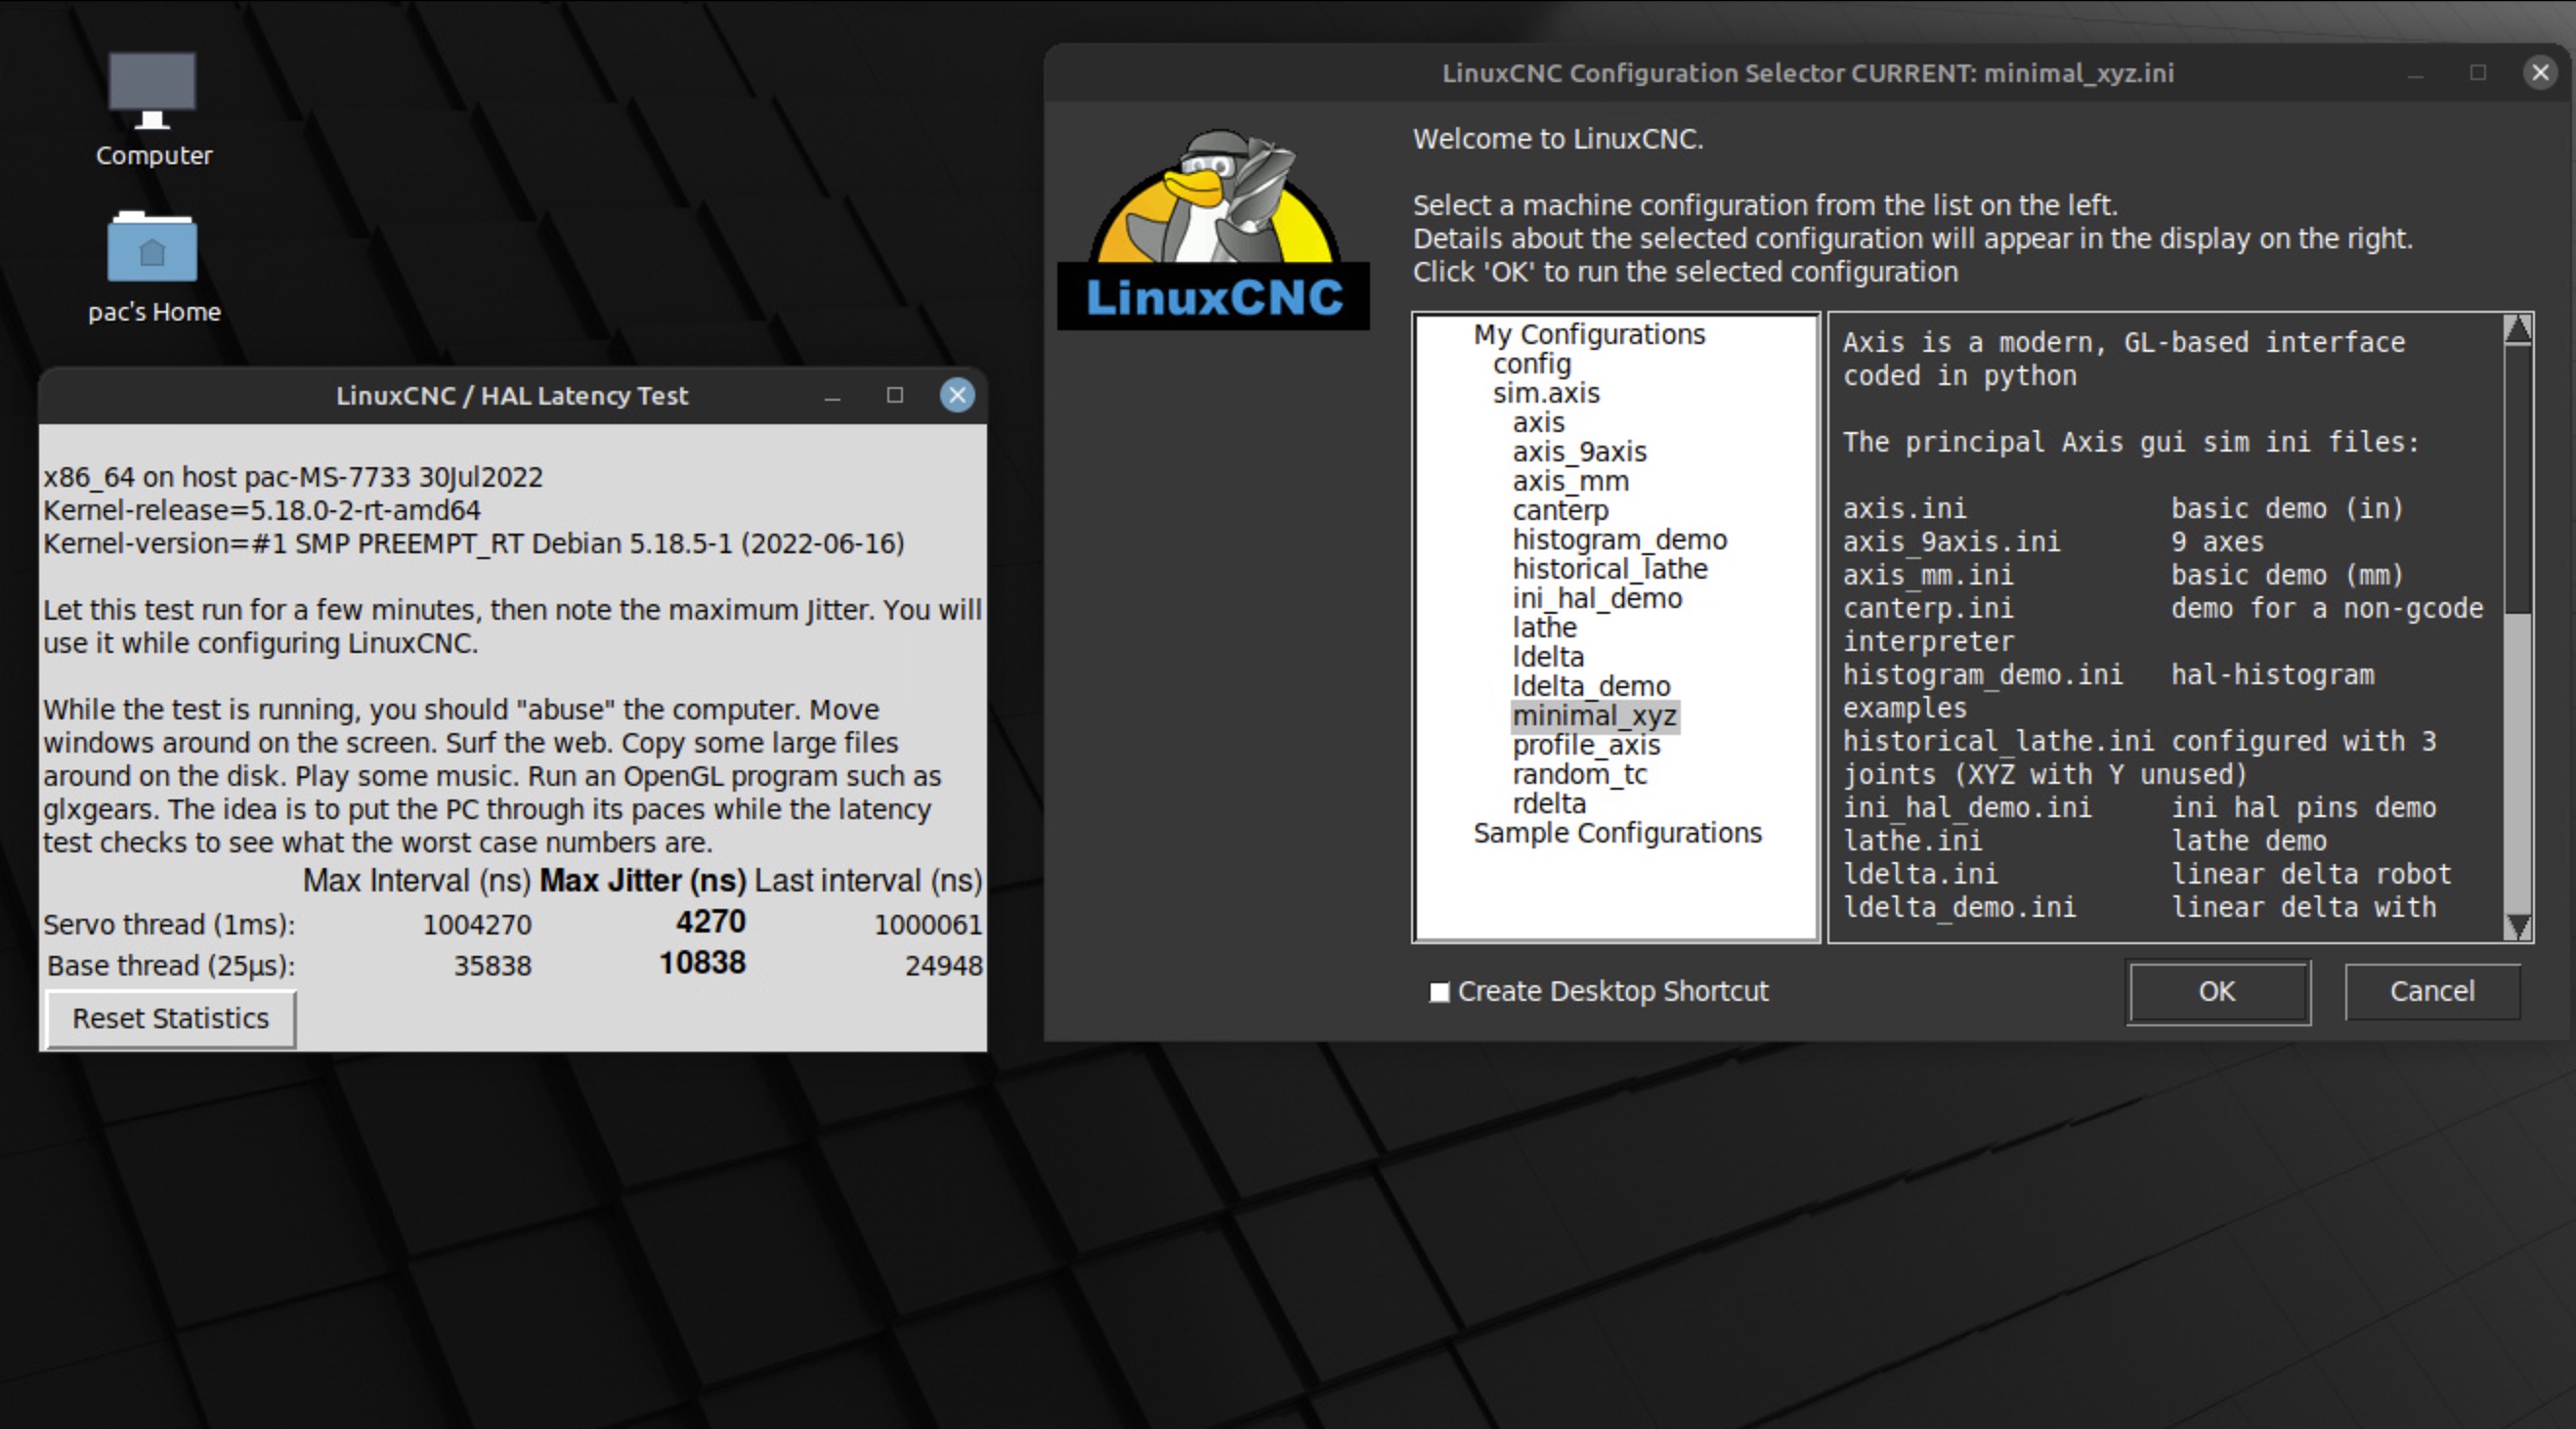Click the axis.ini line in description pane
This screenshot has width=2576, height=1429.
(2123, 509)
